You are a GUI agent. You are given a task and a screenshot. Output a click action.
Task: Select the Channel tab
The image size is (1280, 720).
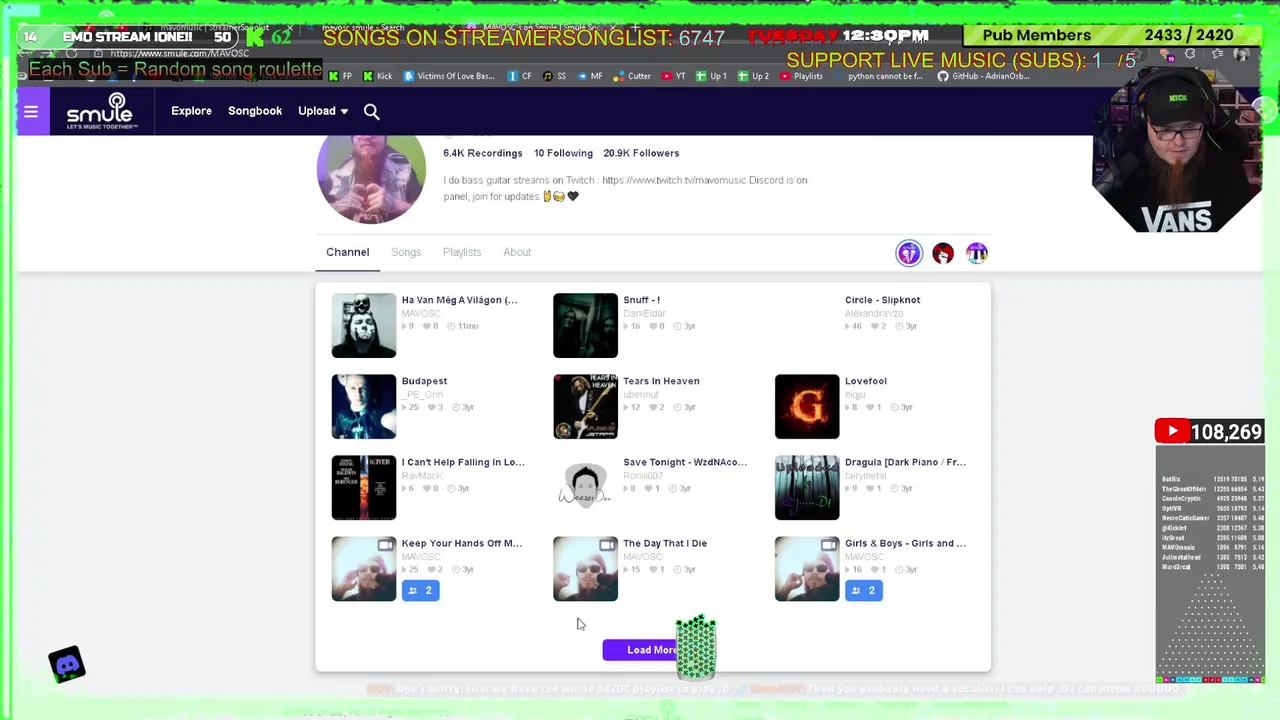[x=347, y=252]
